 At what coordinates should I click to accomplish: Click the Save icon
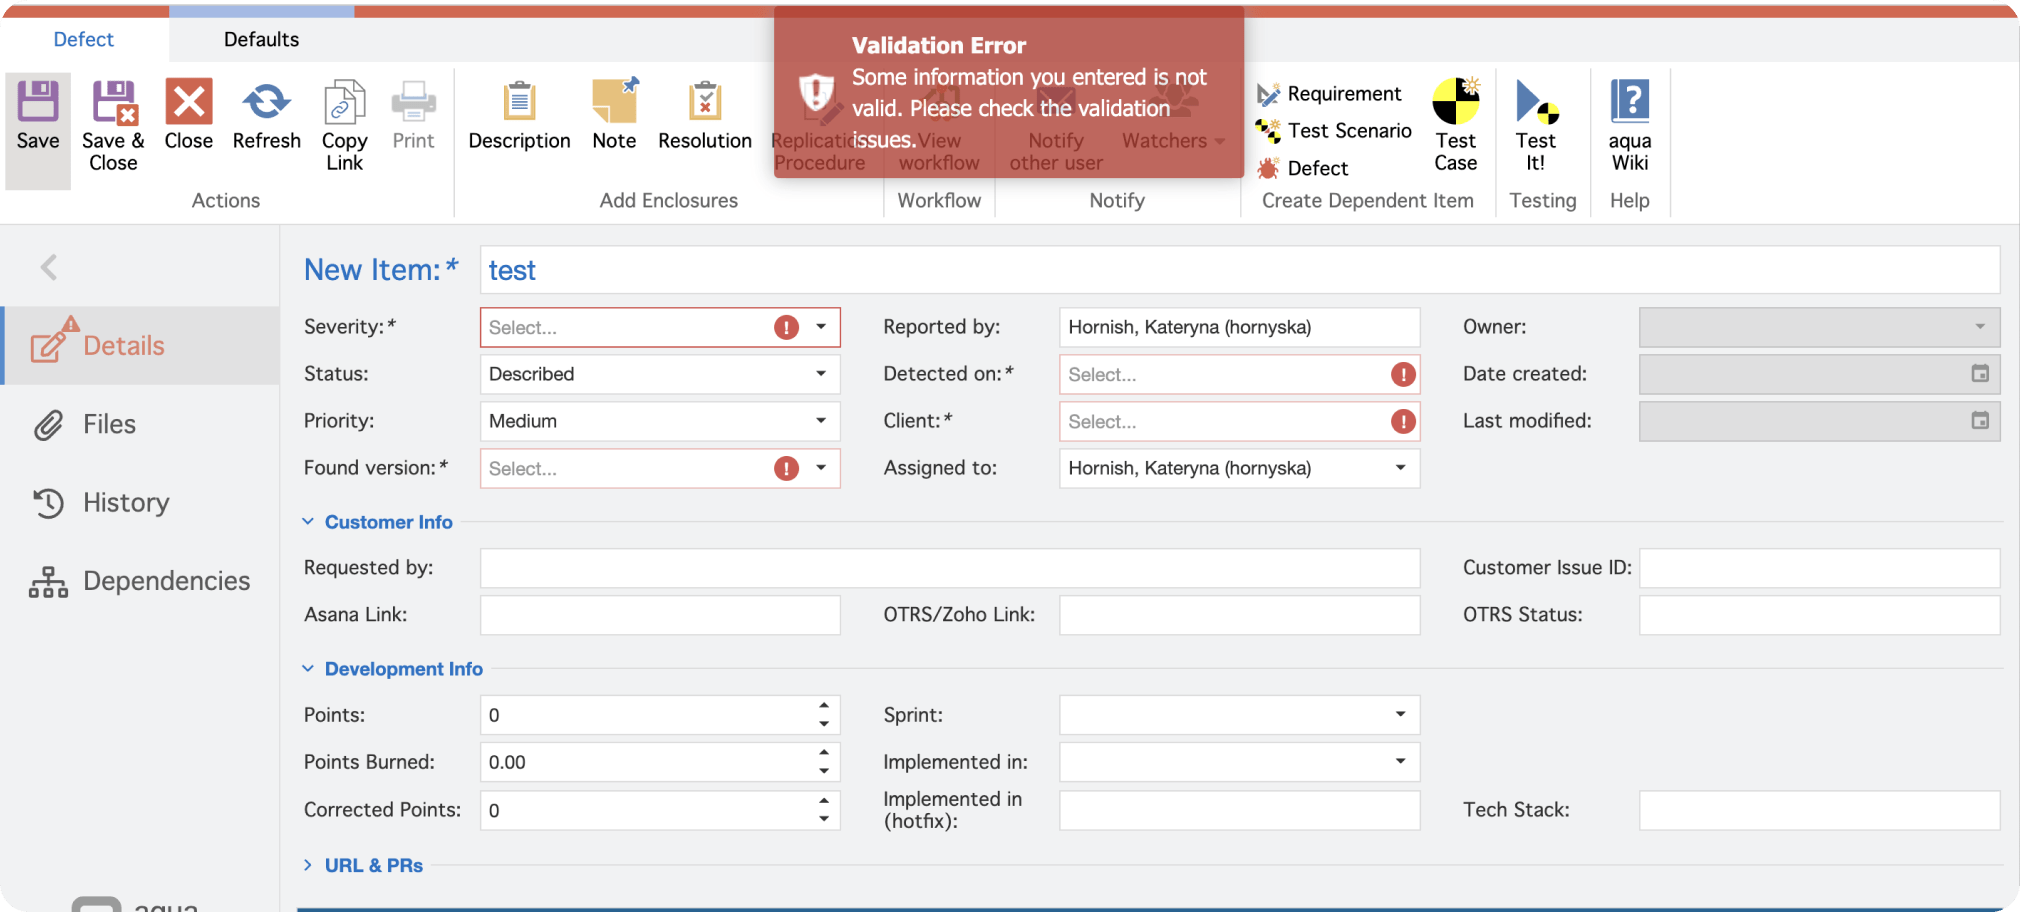[38, 102]
